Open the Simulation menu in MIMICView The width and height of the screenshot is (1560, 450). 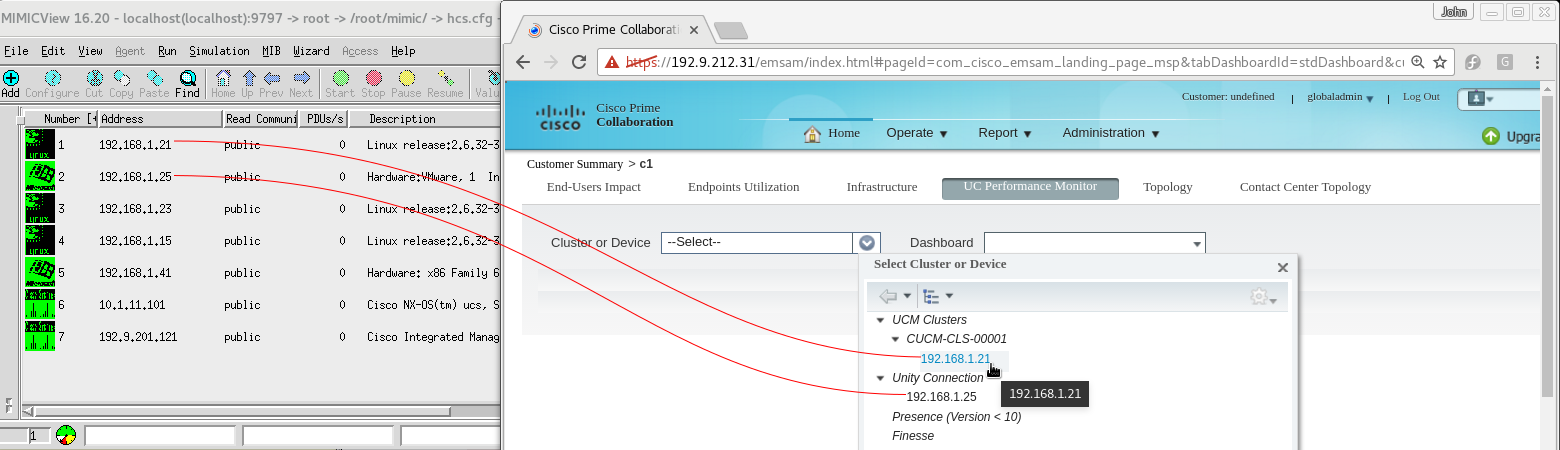(x=219, y=51)
